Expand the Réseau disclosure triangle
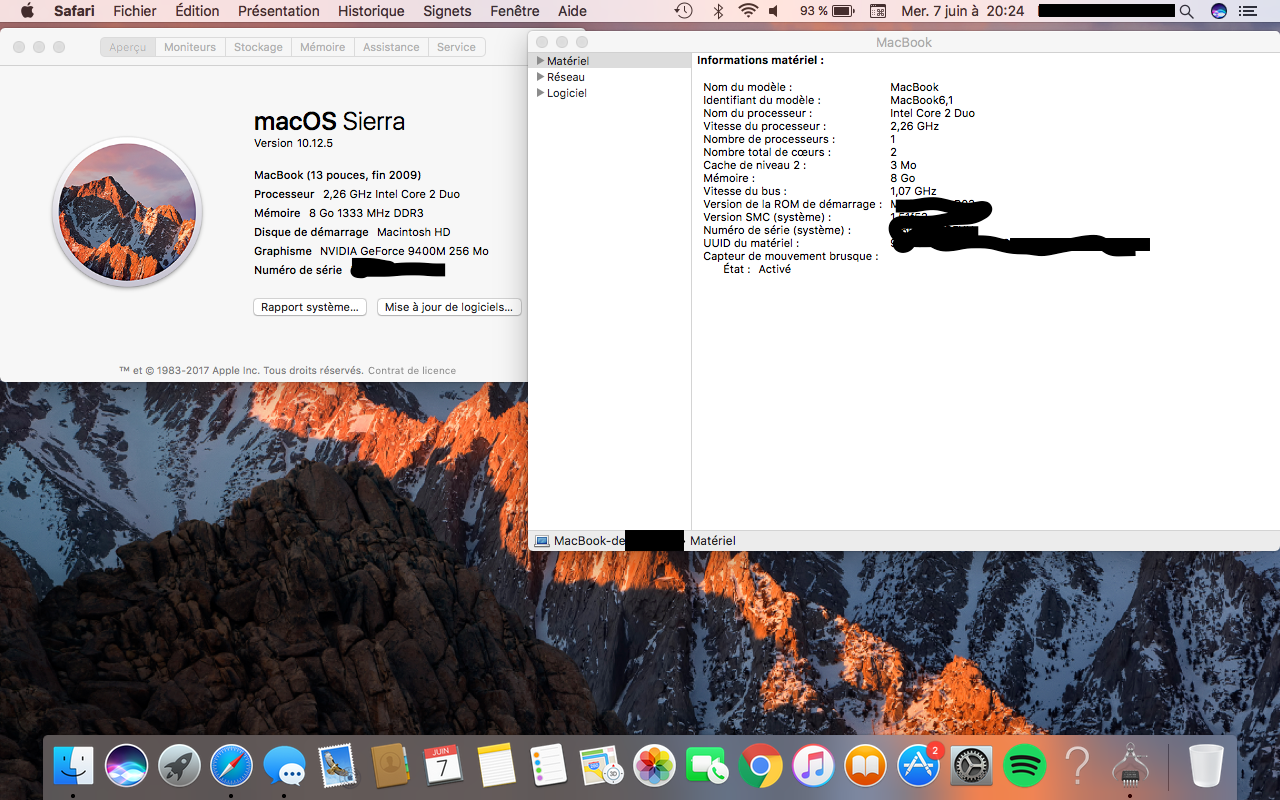 pyautogui.click(x=541, y=77)
